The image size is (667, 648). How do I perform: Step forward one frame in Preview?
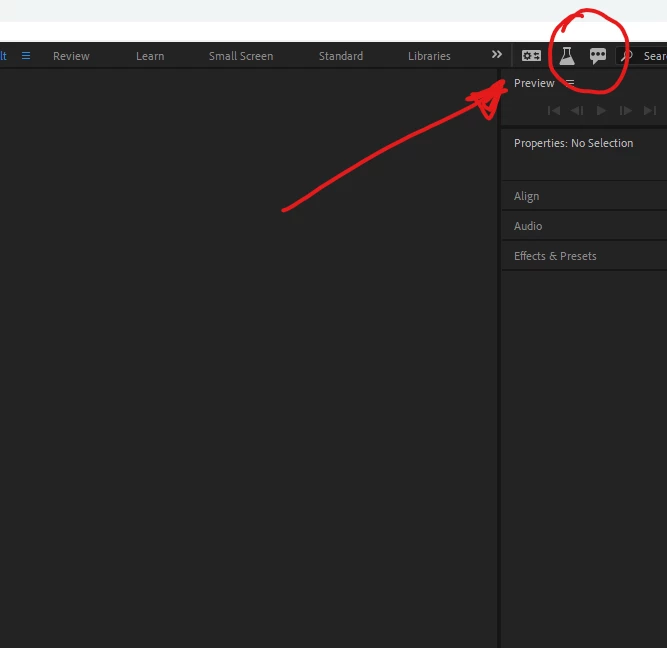point(625,111)
